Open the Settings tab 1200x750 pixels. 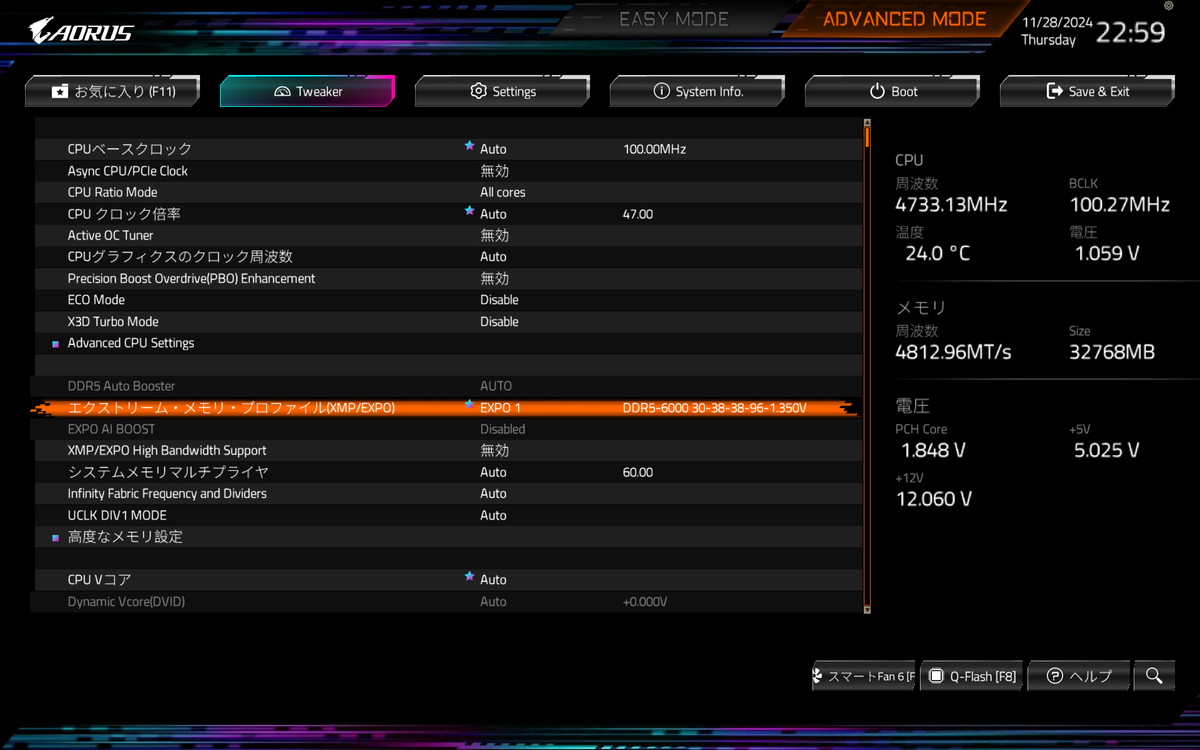point(502,91)
